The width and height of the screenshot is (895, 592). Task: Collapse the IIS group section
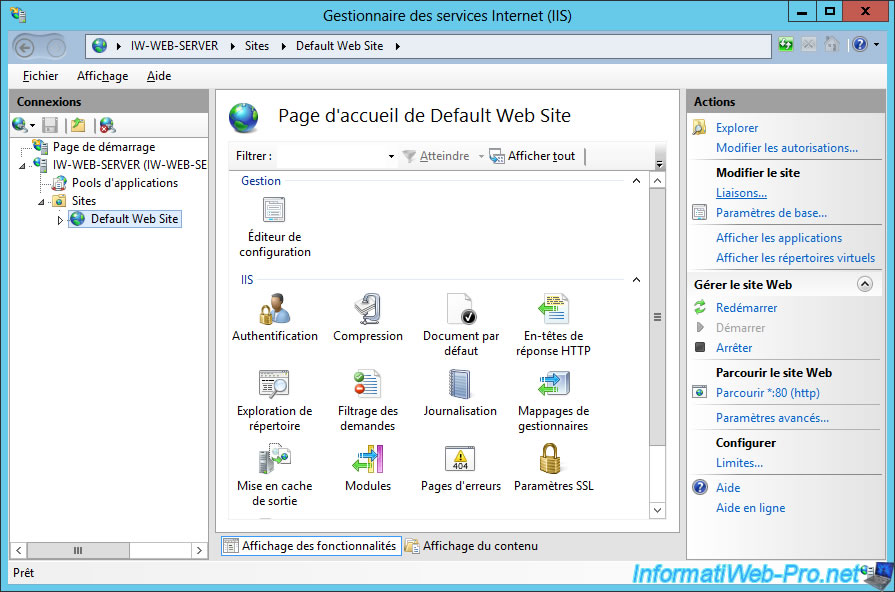point(636,280)
